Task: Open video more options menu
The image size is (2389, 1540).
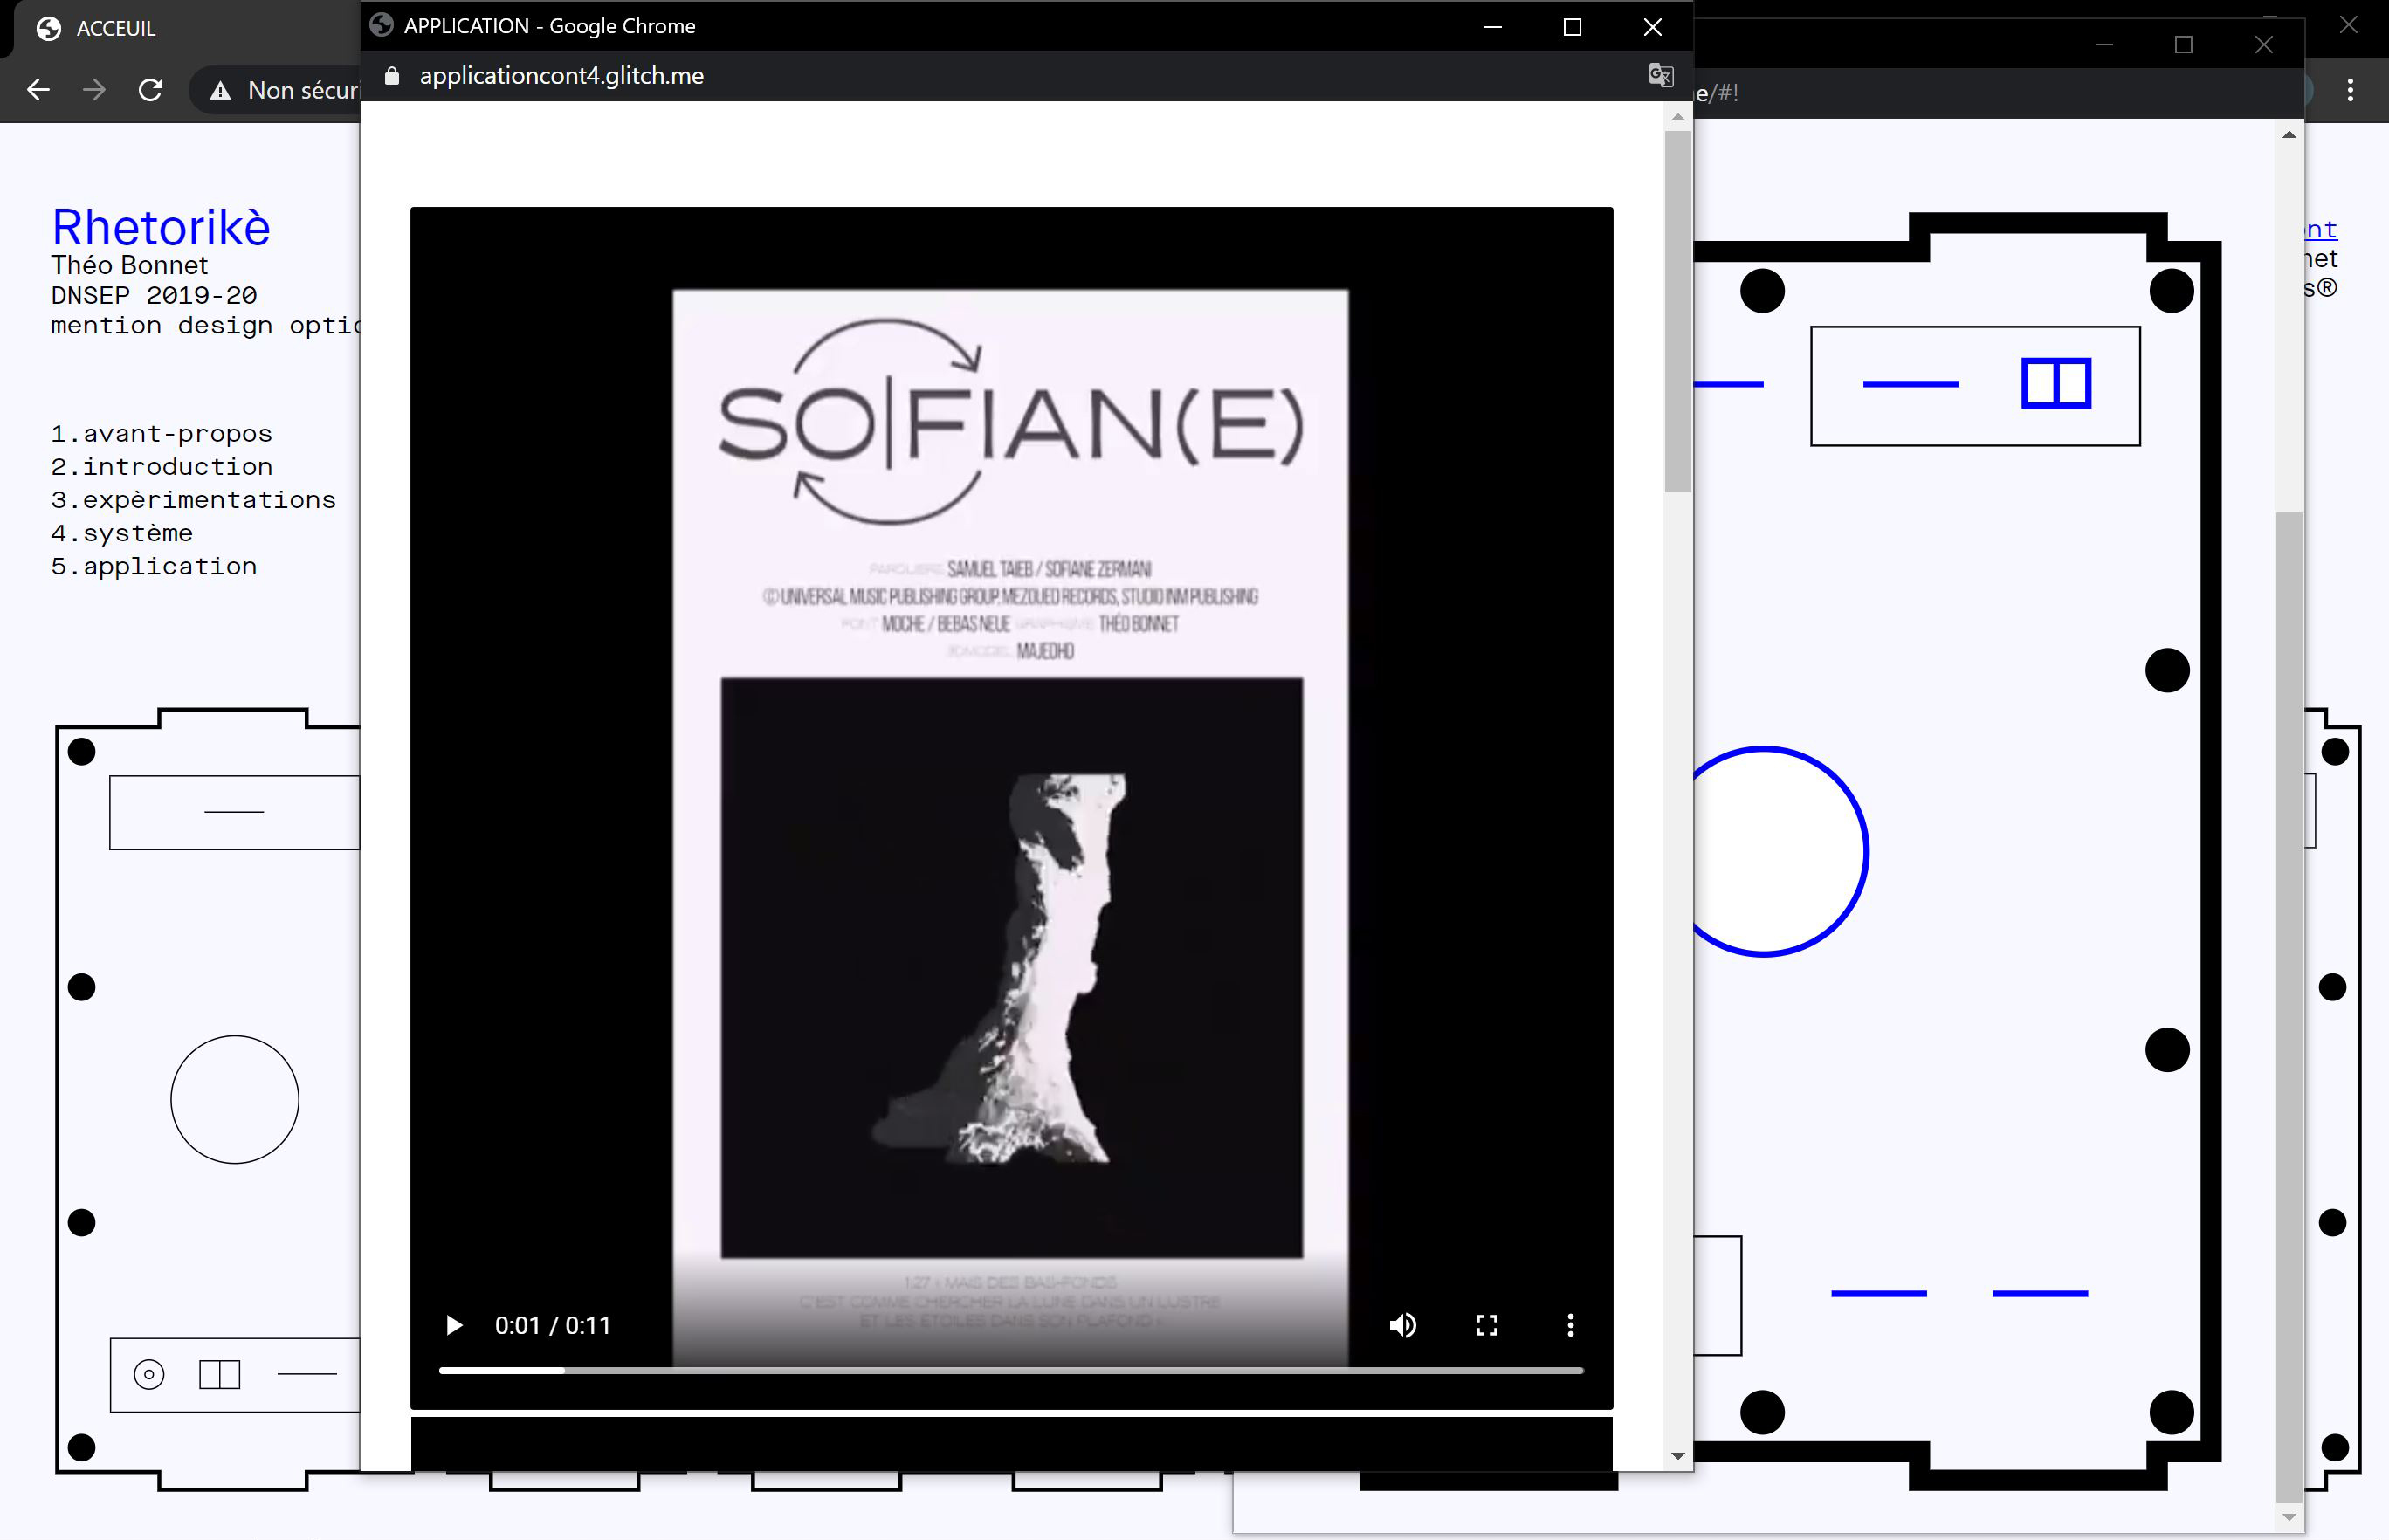Action: pos(1570,1325)
